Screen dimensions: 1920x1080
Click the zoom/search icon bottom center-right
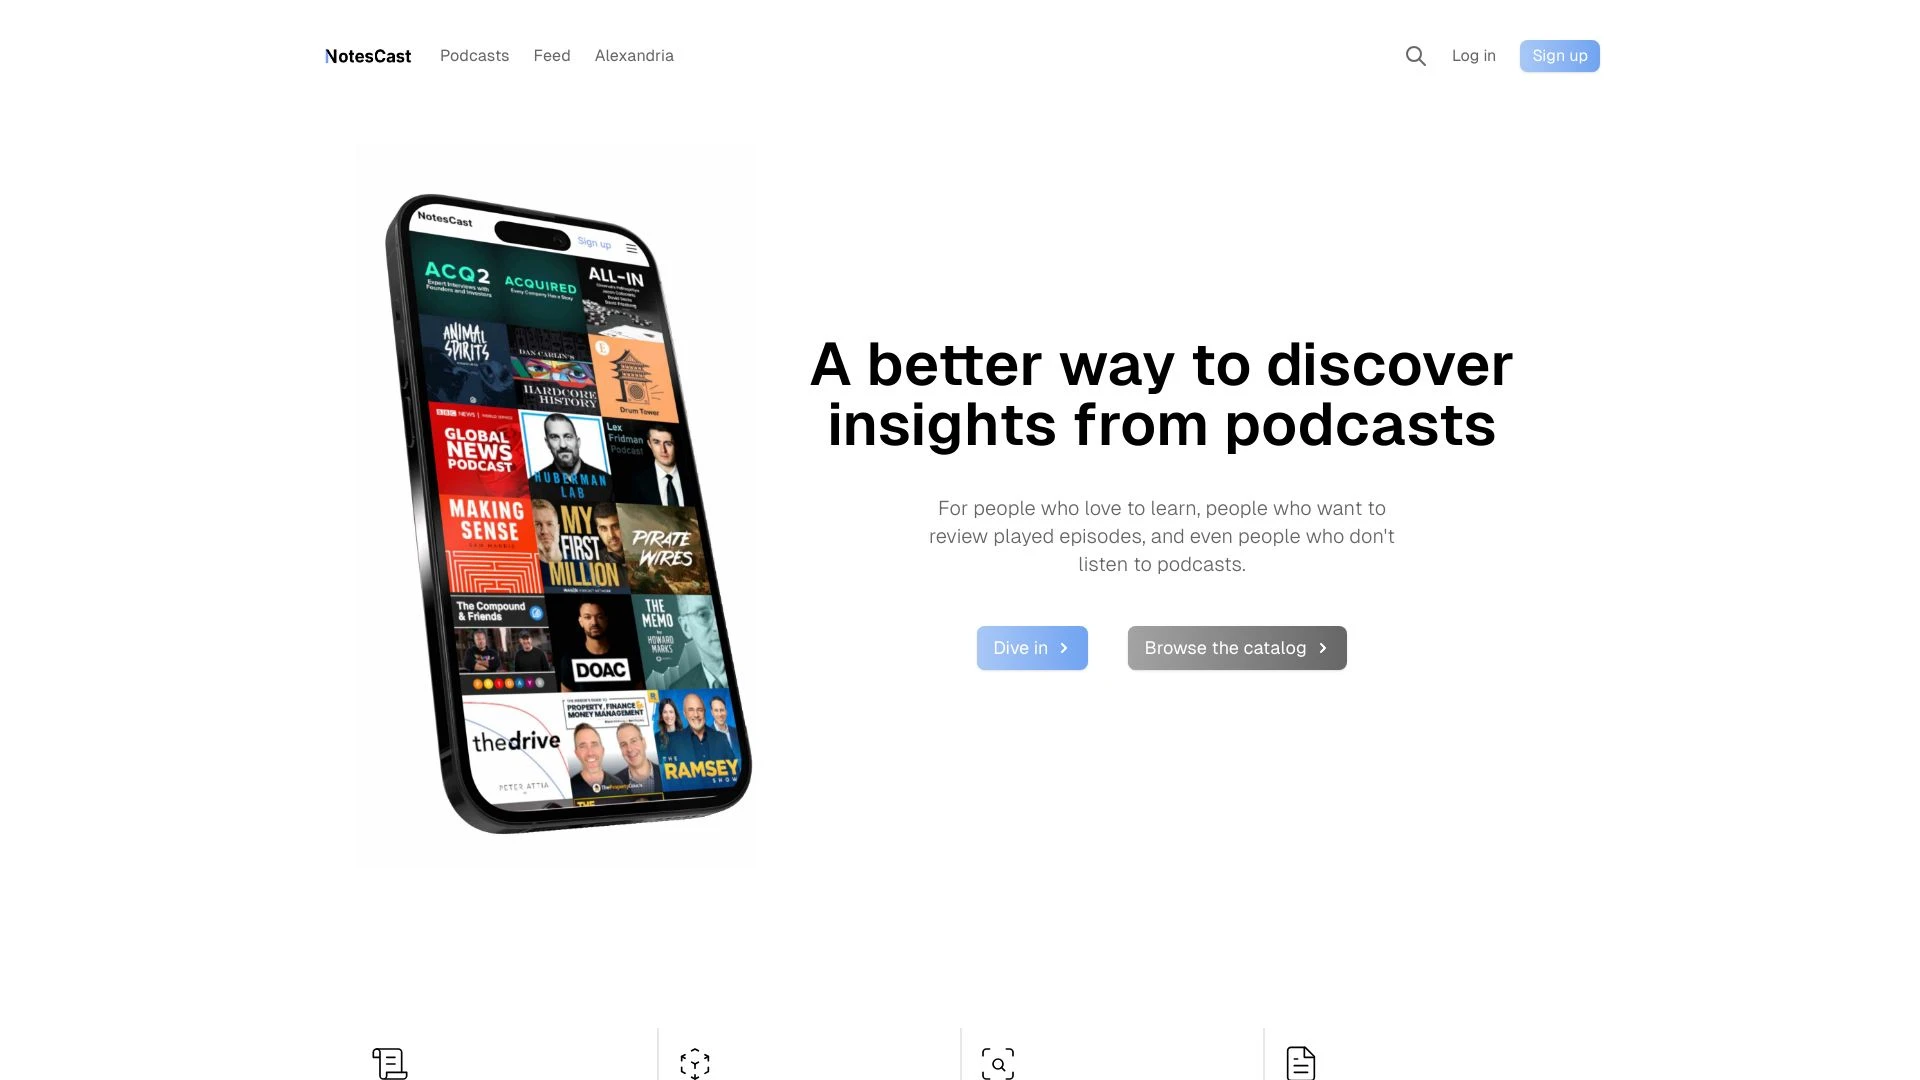pos(1000,1064)
